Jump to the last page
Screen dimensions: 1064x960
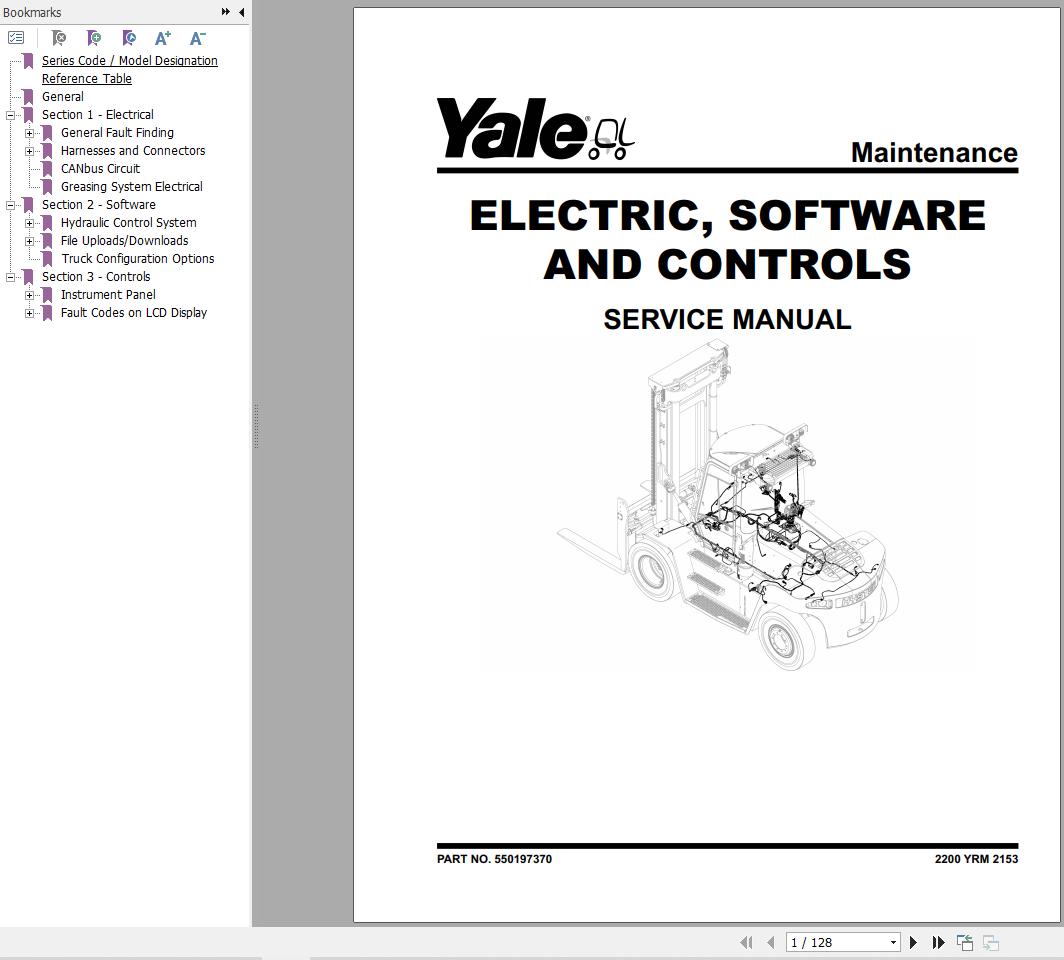[938, 942]
